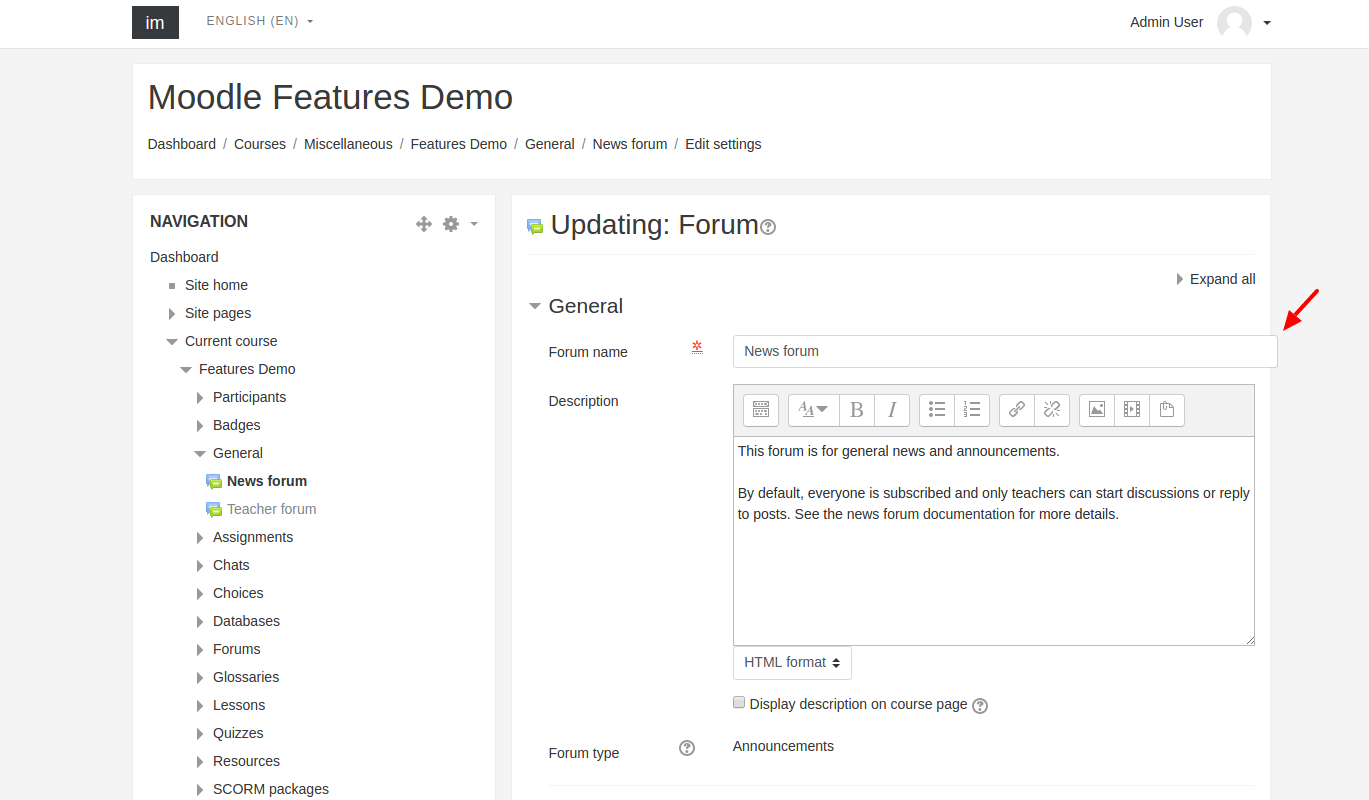The width and height of the screenshot is (1369, 800).
Task: Click the description editor resize handle
Action: click(x=1249, y=640)
